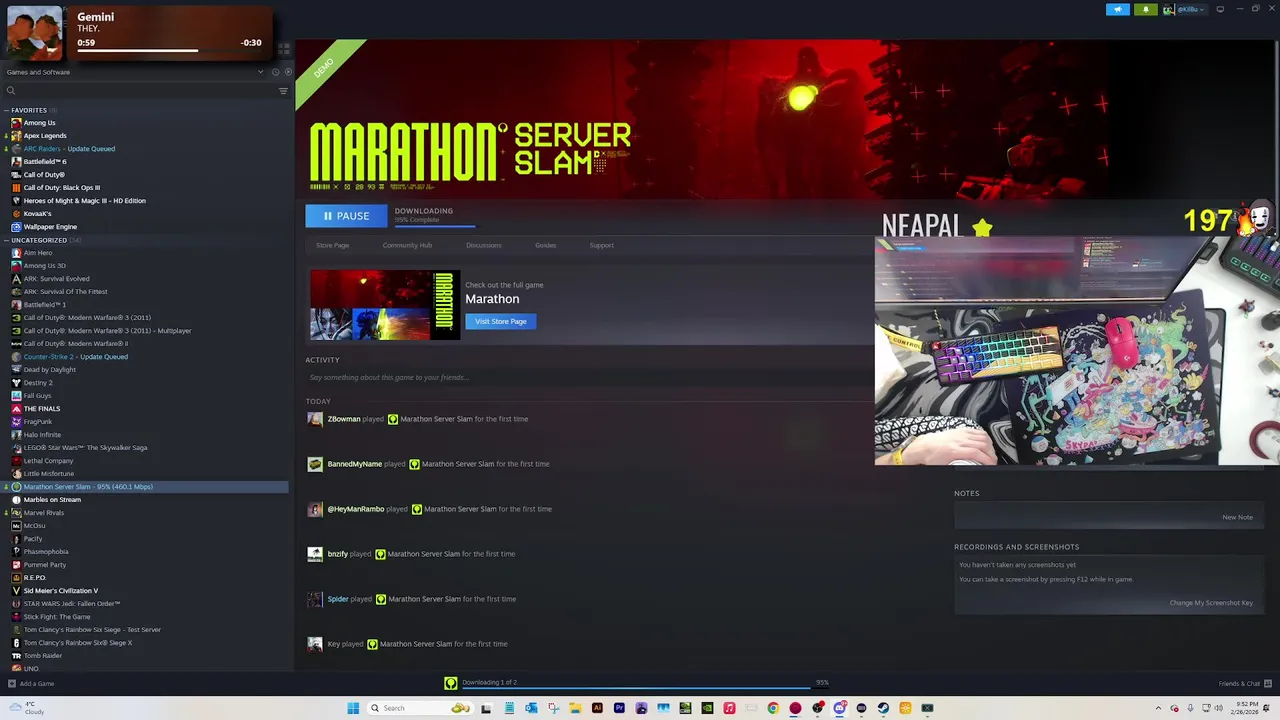Click Spider's avatar in activity
1280x720 pixels.
pyautogui.click(x=315, y=599)
